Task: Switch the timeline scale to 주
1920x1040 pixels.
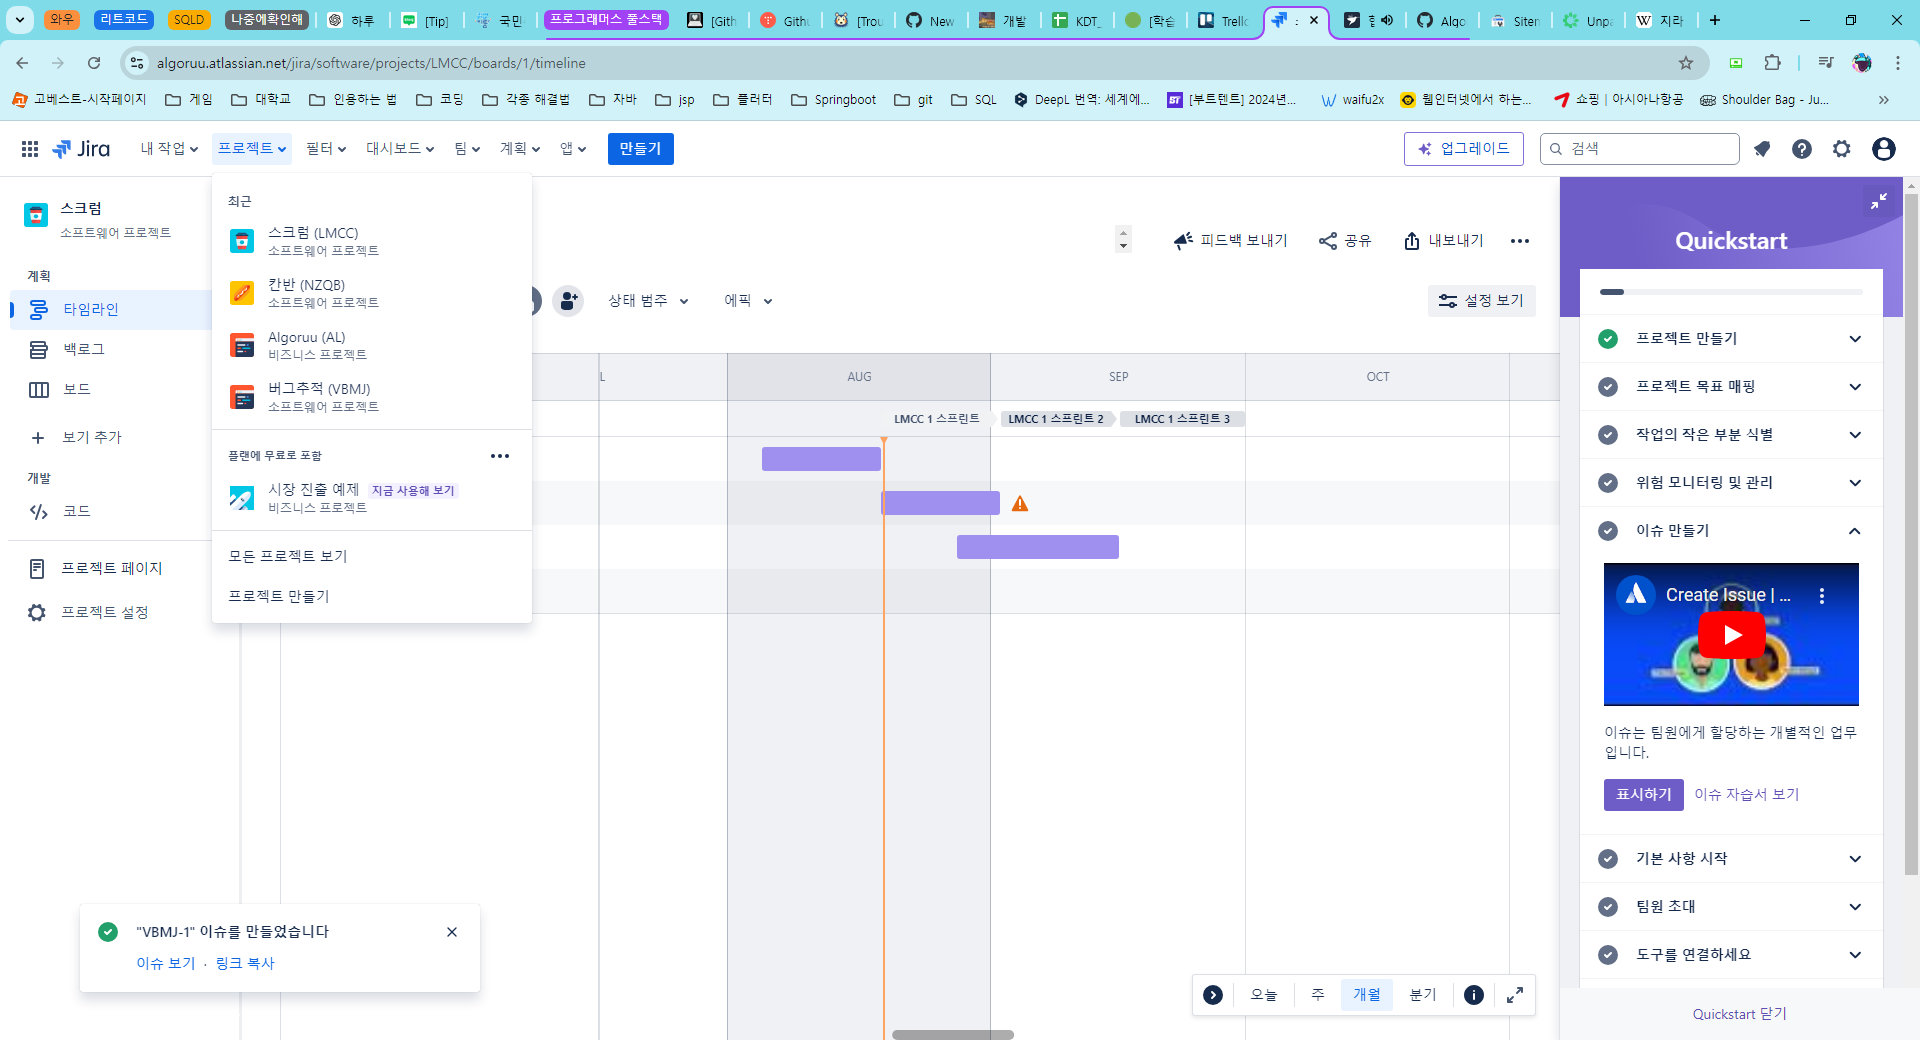Action: [1318, 995]
